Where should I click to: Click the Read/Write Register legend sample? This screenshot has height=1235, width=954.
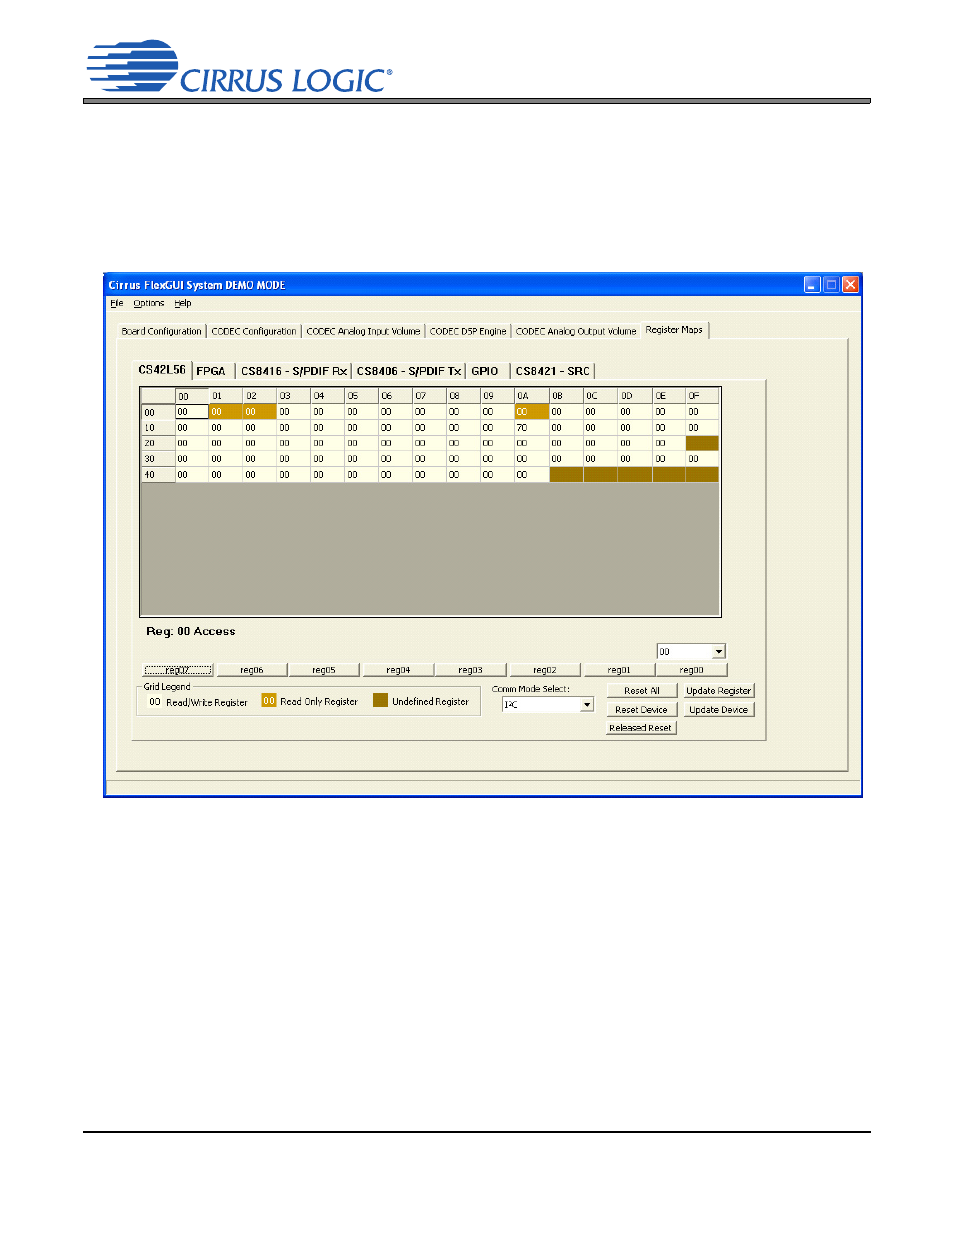[155, 702]
